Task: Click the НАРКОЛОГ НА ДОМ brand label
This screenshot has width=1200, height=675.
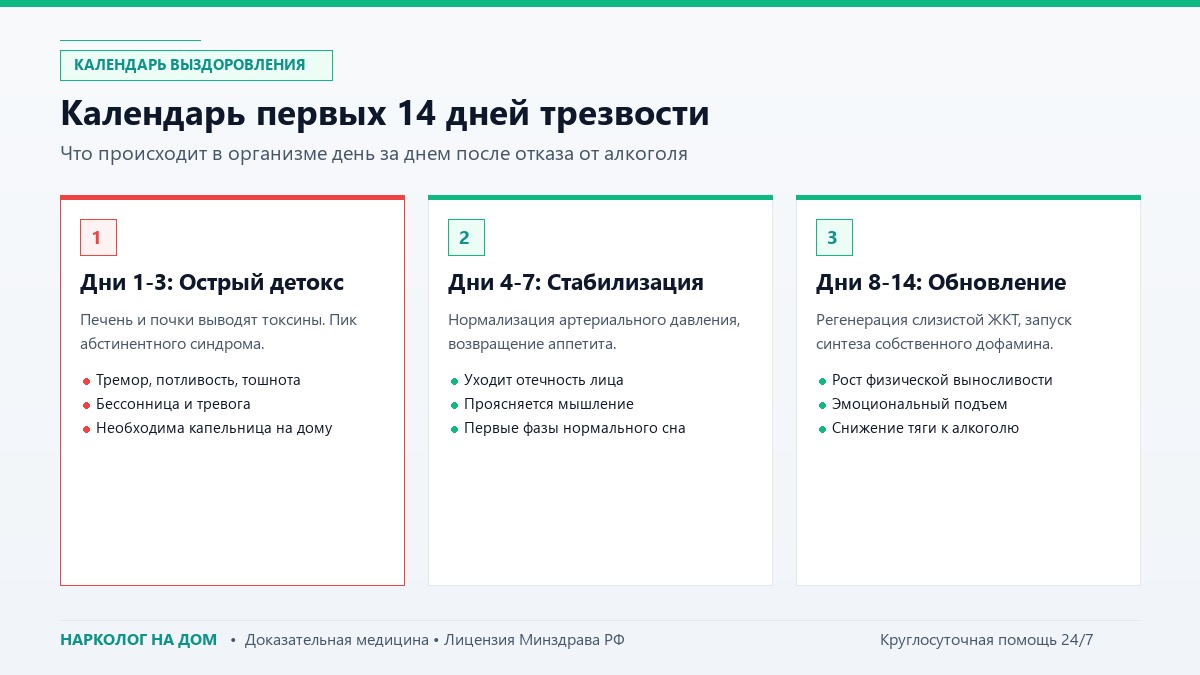Action: pos(138,640)
